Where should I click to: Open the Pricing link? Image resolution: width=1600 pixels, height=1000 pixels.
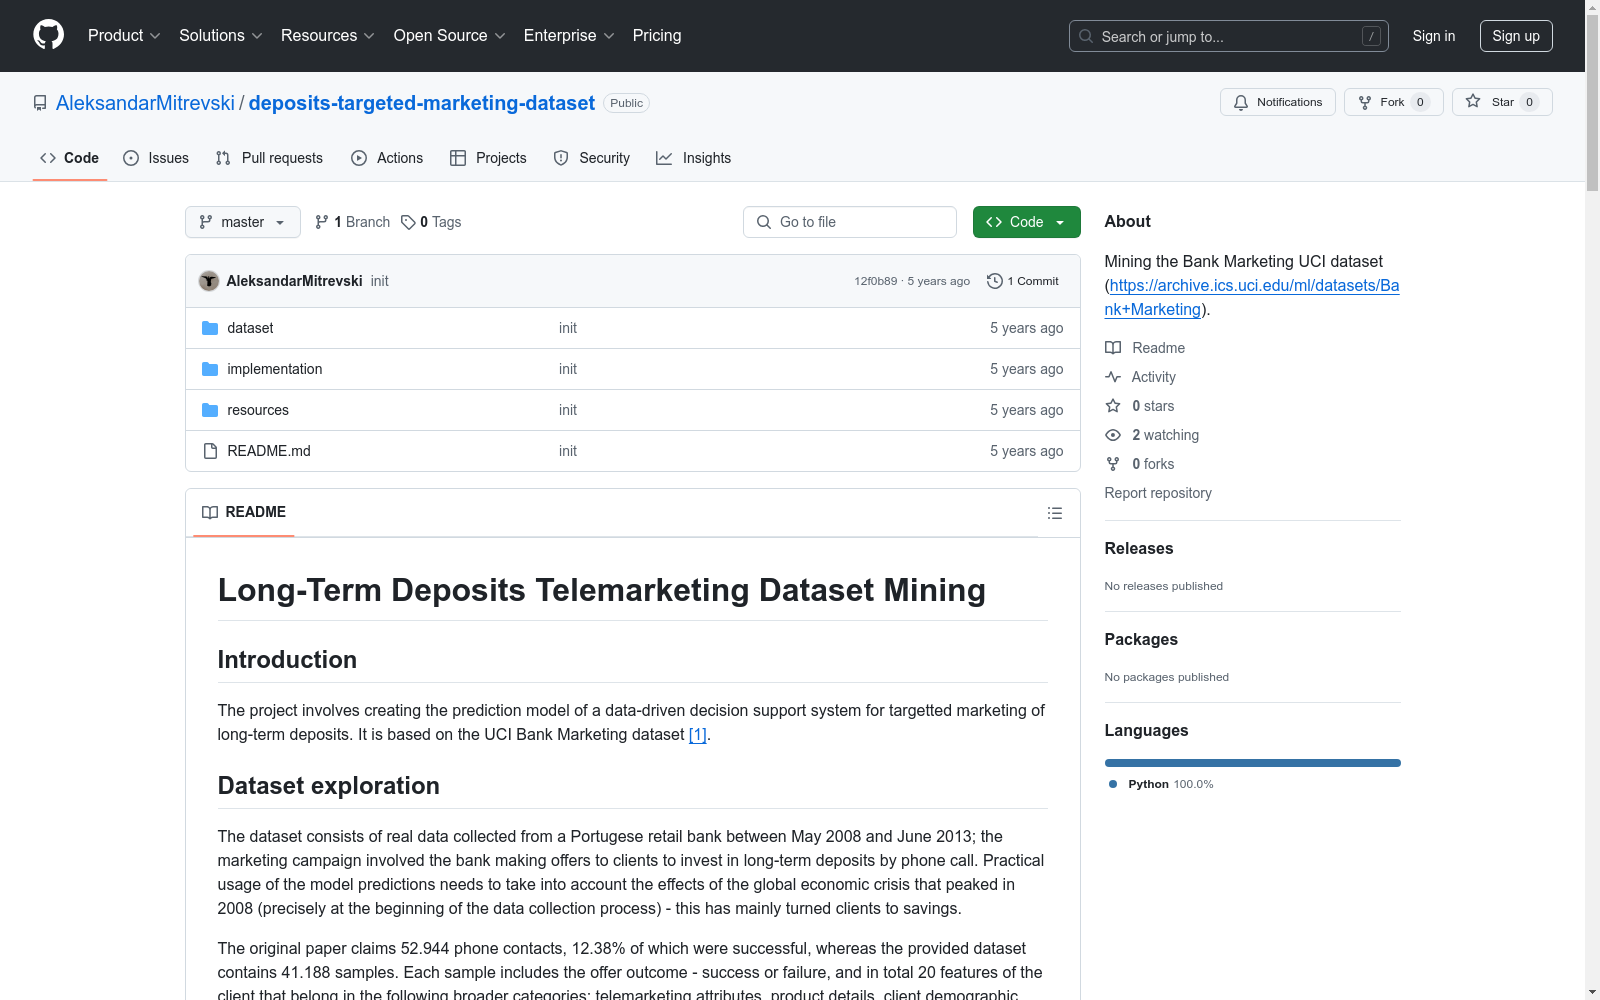(x=657, y=36)
